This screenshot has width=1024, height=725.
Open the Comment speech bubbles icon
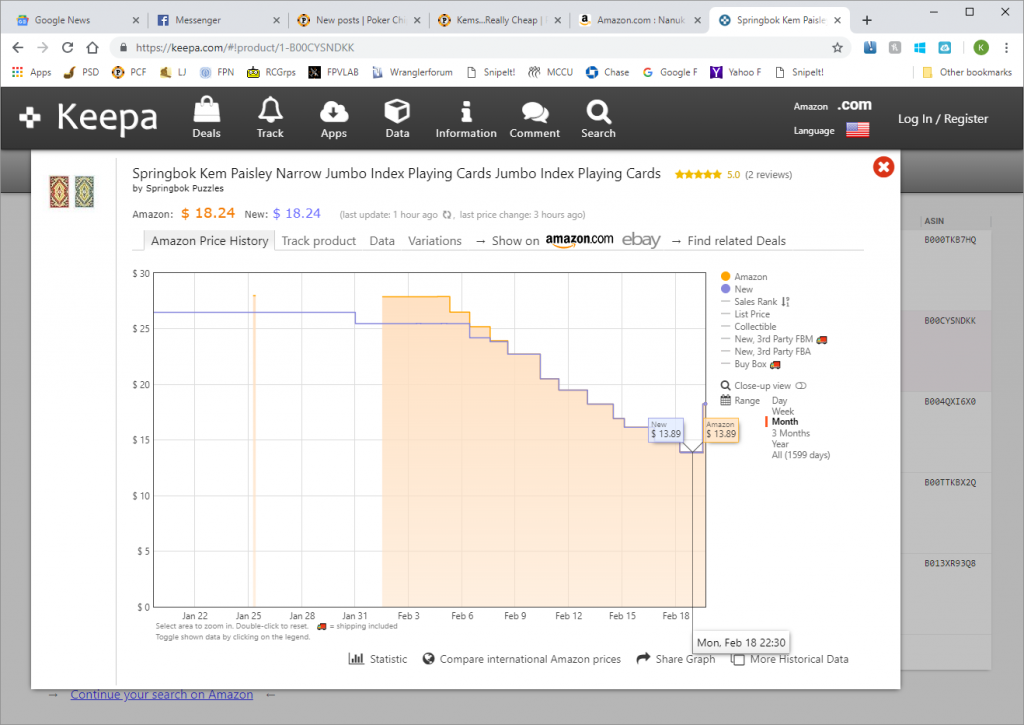tap(534, 118)
